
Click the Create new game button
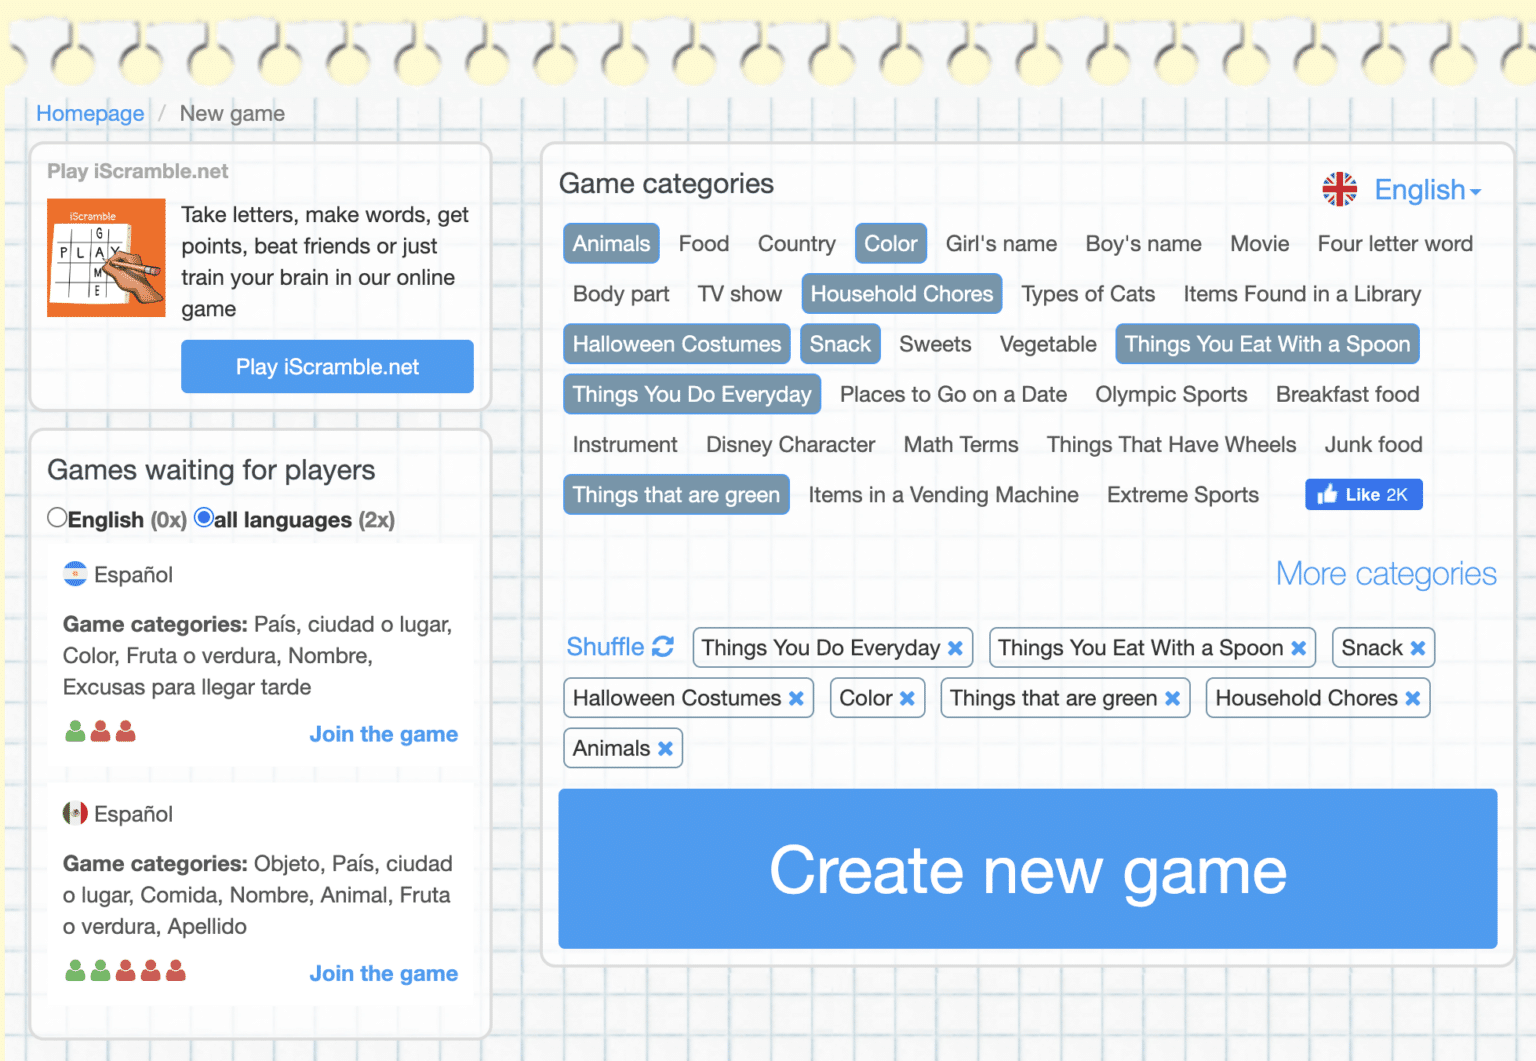pos(1028,869)
